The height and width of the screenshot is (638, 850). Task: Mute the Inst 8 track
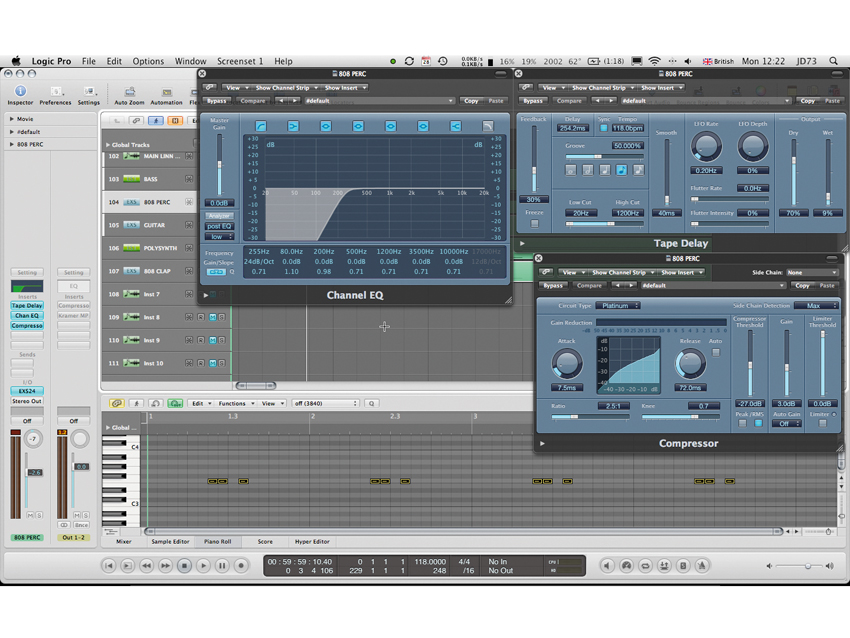[212, 317]
